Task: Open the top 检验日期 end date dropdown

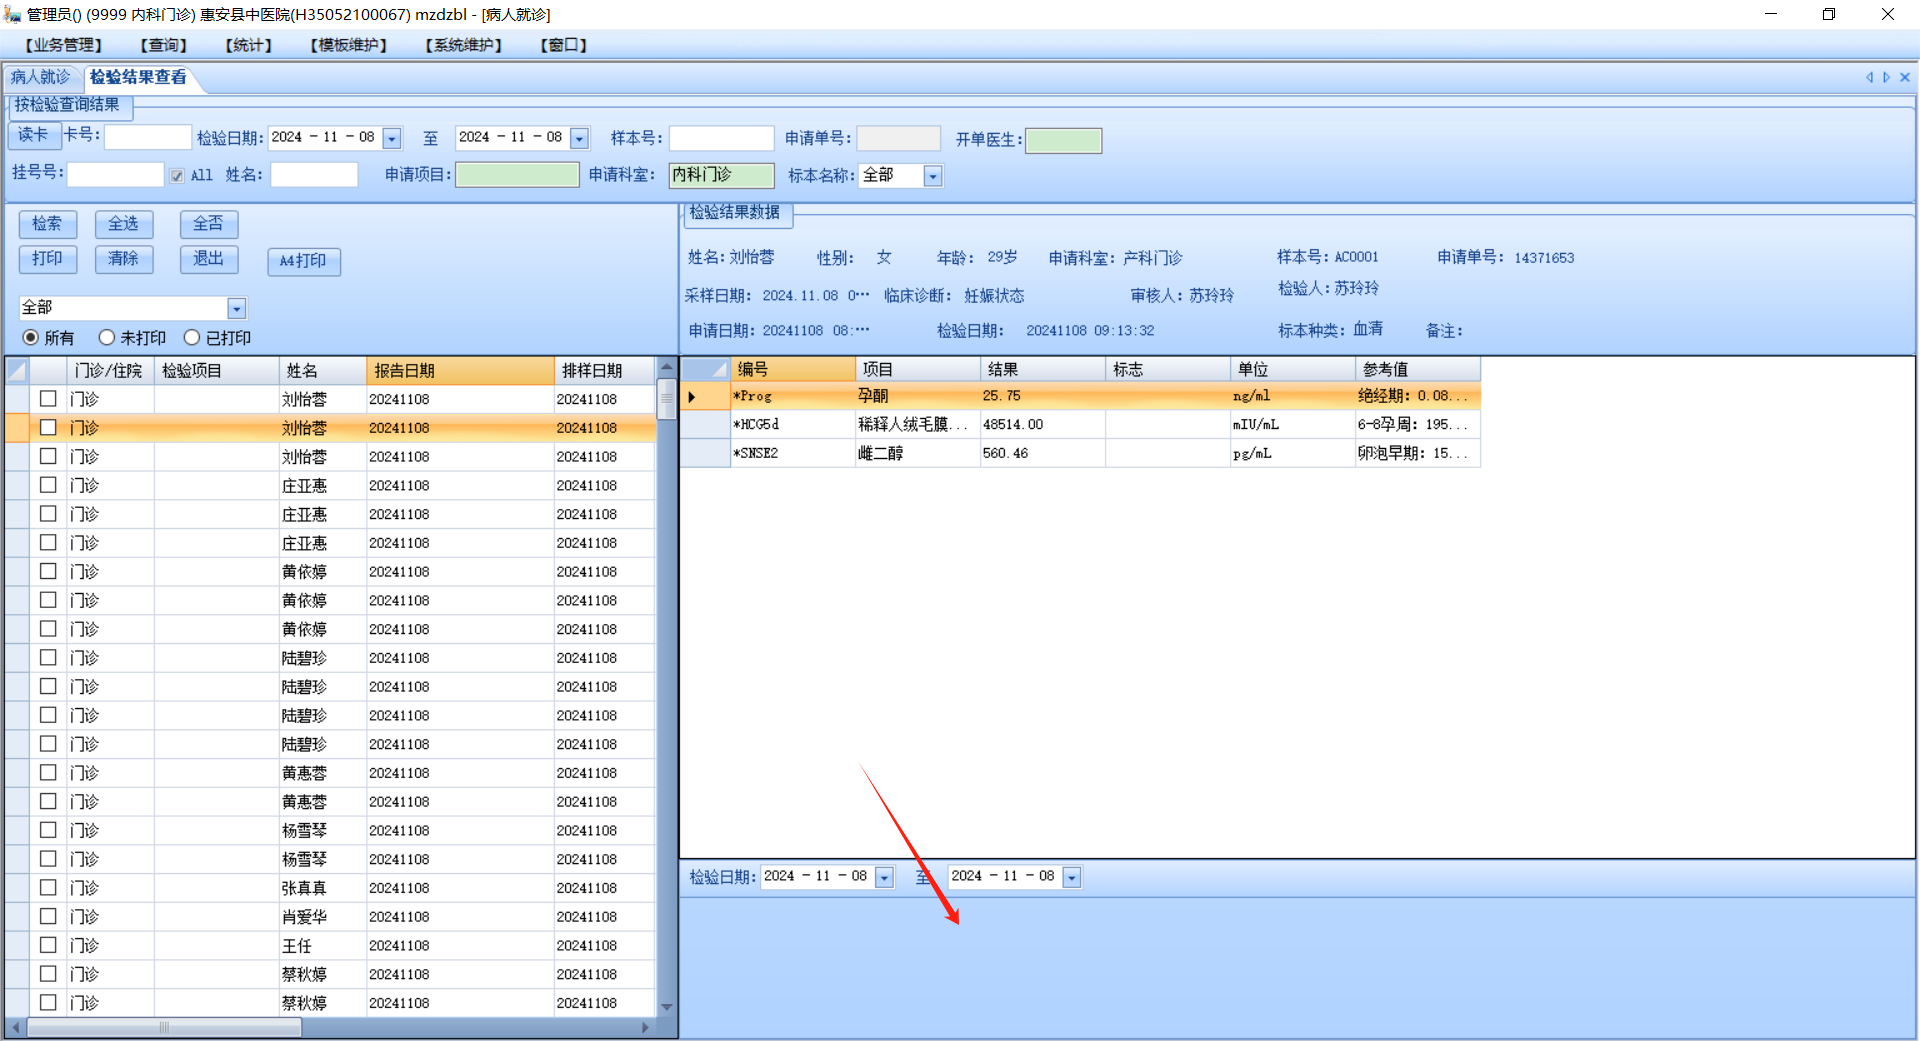Action: click(580, 139)
